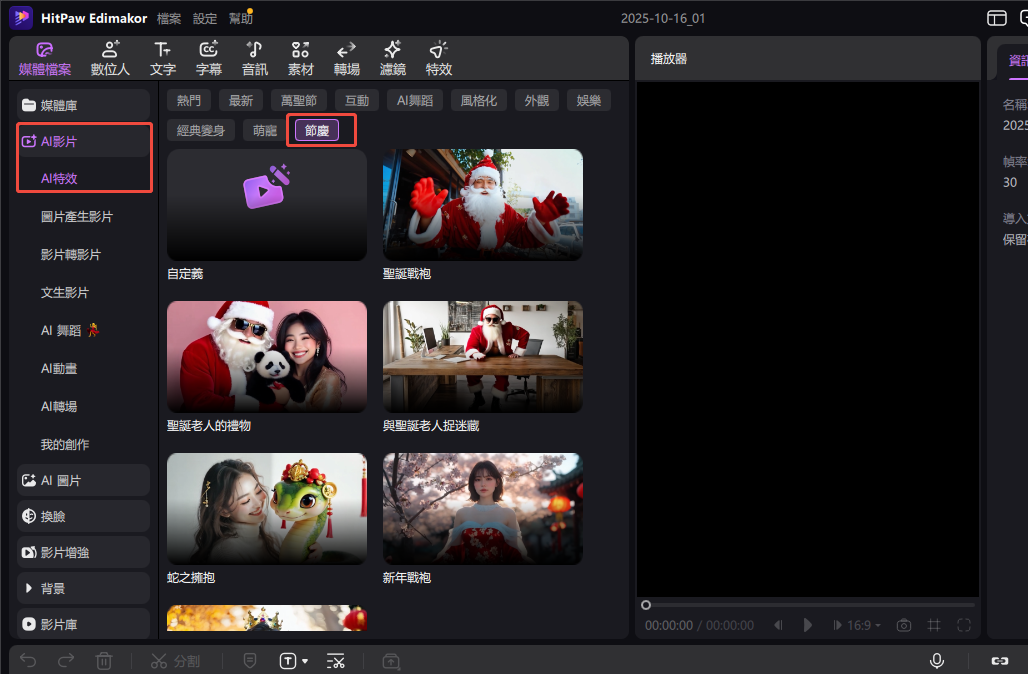Screen dimensions: 1028x674
Task: Toggle the fullscreen preview button
Action: [x=964, y=625]
